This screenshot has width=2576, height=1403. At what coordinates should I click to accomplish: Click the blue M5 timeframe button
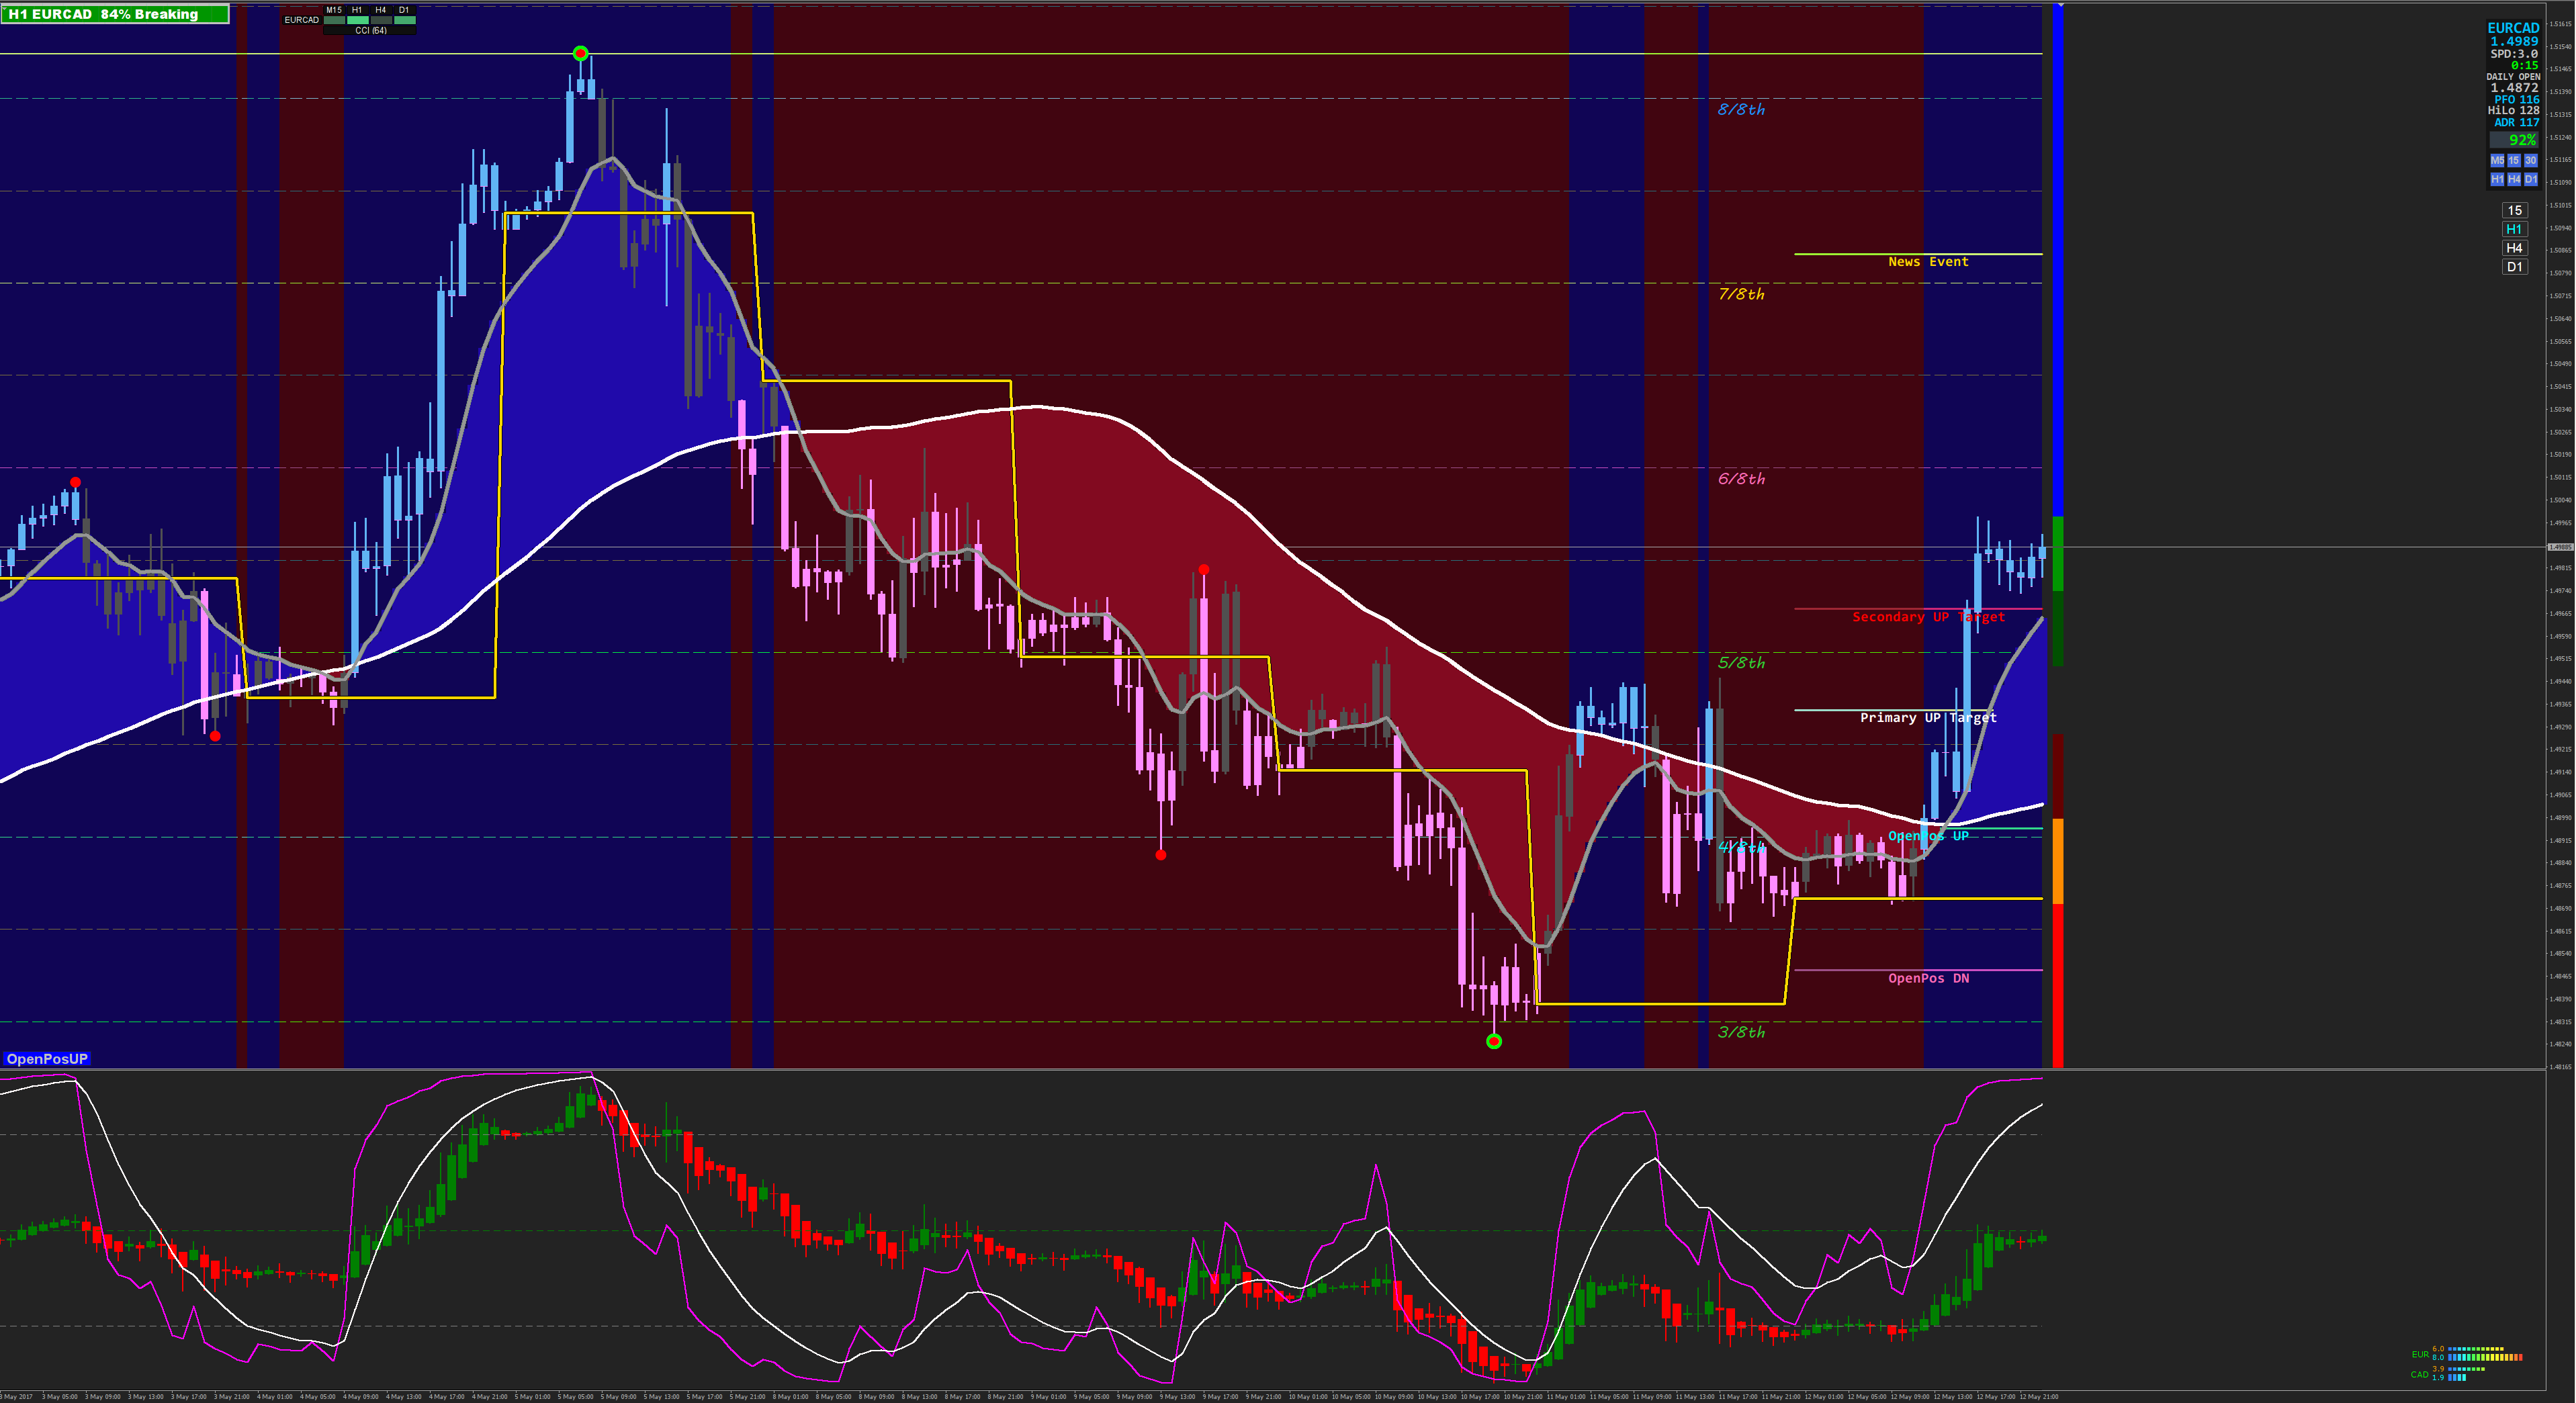[x=2497, y=160]
